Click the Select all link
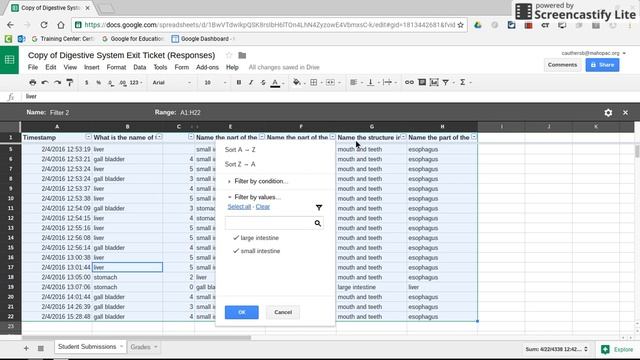Image resolution: width=640 pixels, height=360 pixels. [239, 207]
